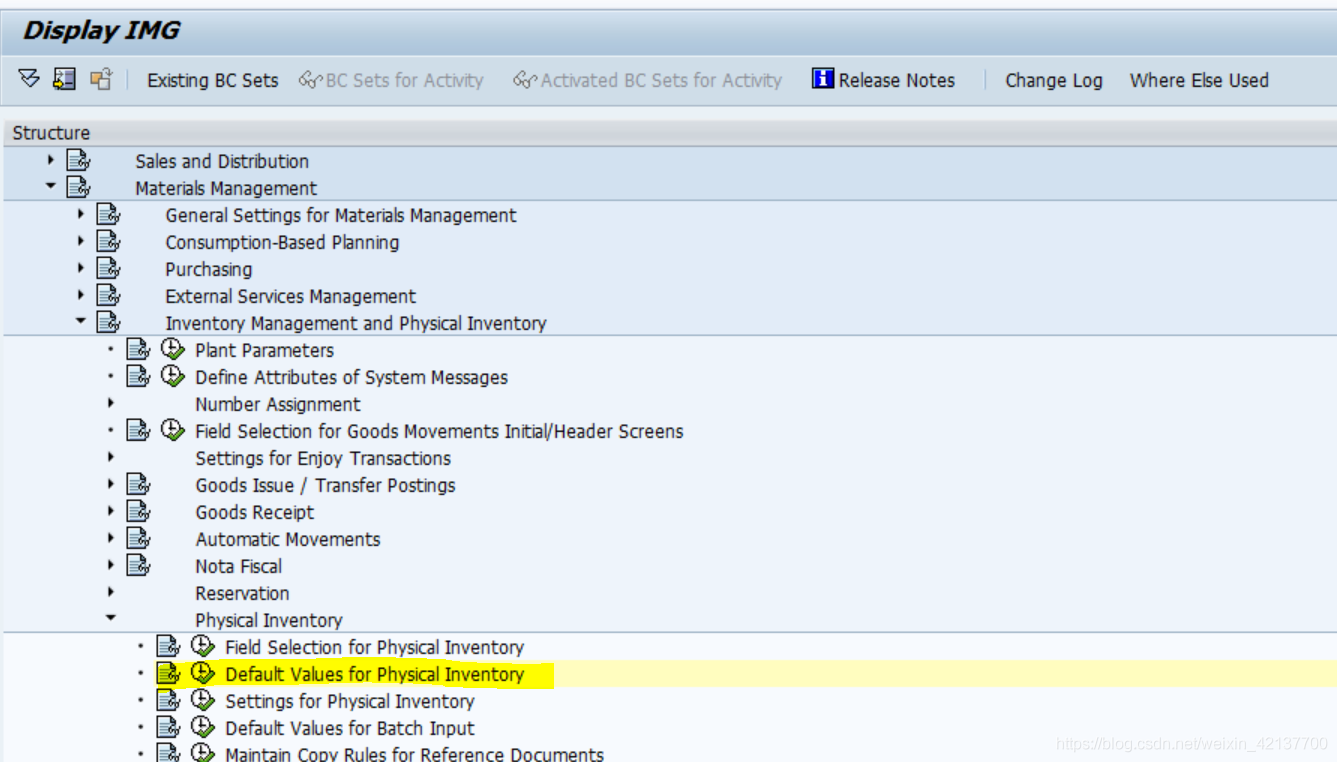
Task: Open documentation icon for Automatic Movements
Action: pos(138,538)
